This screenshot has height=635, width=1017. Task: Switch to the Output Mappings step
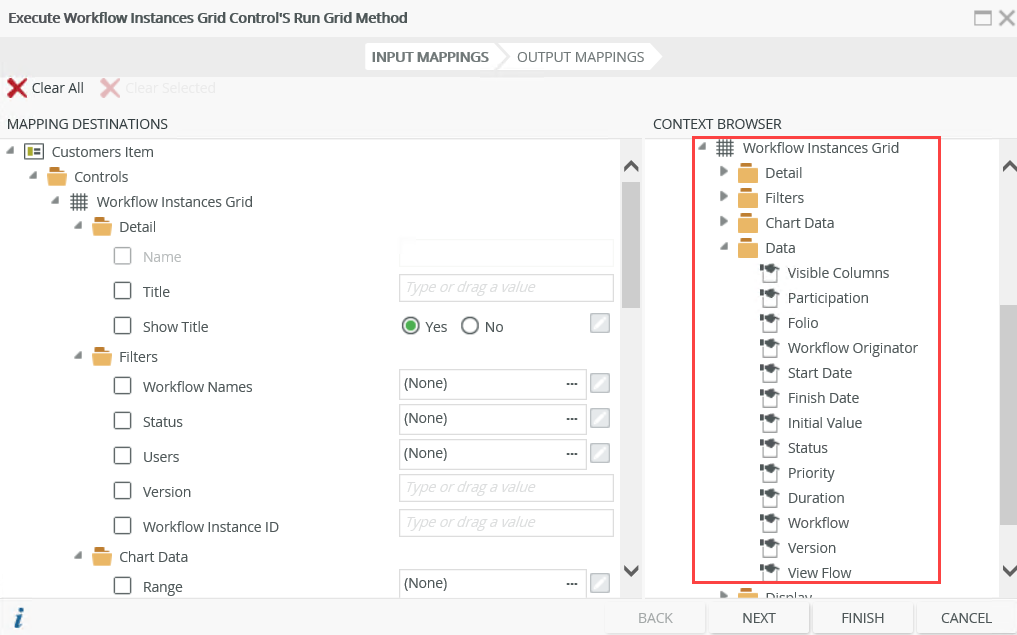[580, 57]
